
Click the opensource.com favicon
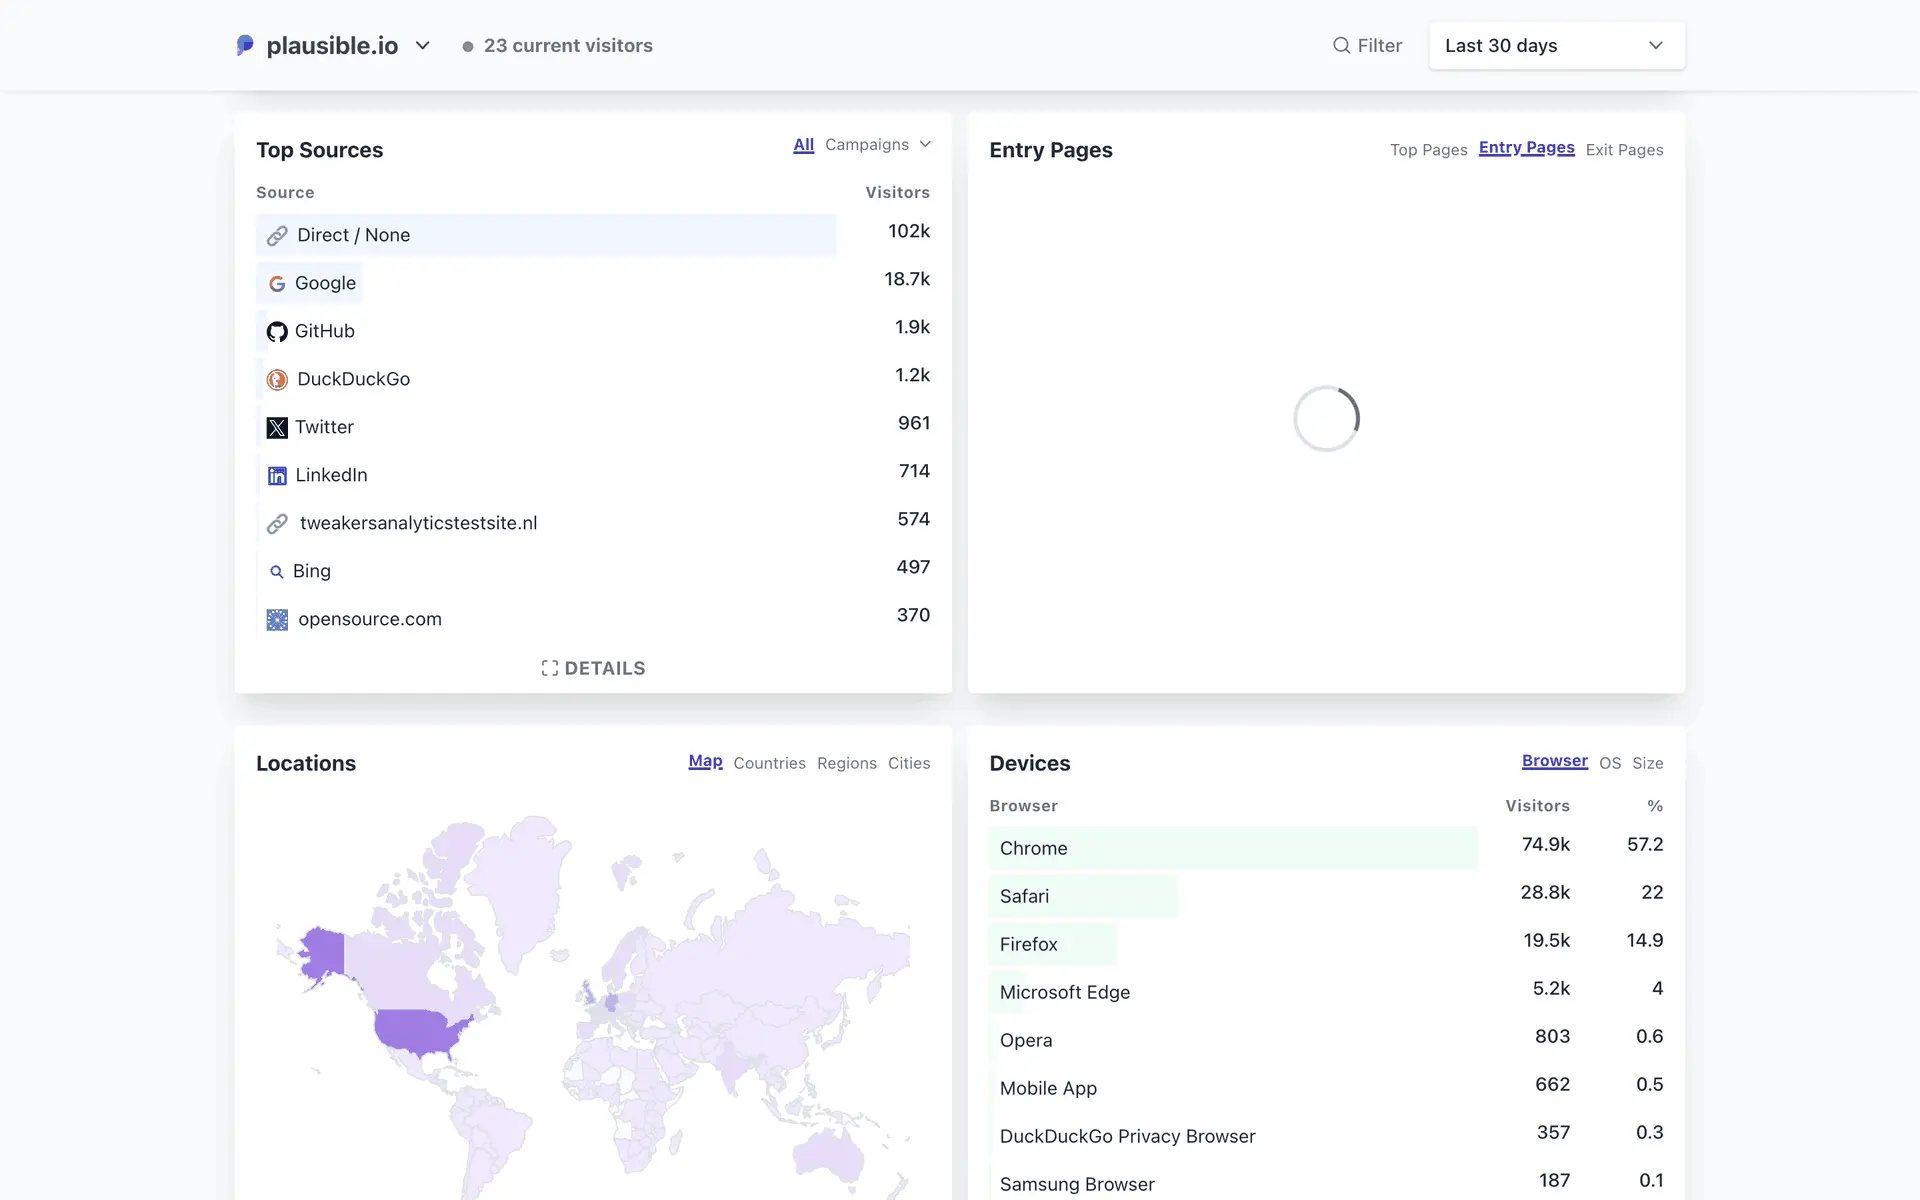(277, 620)
